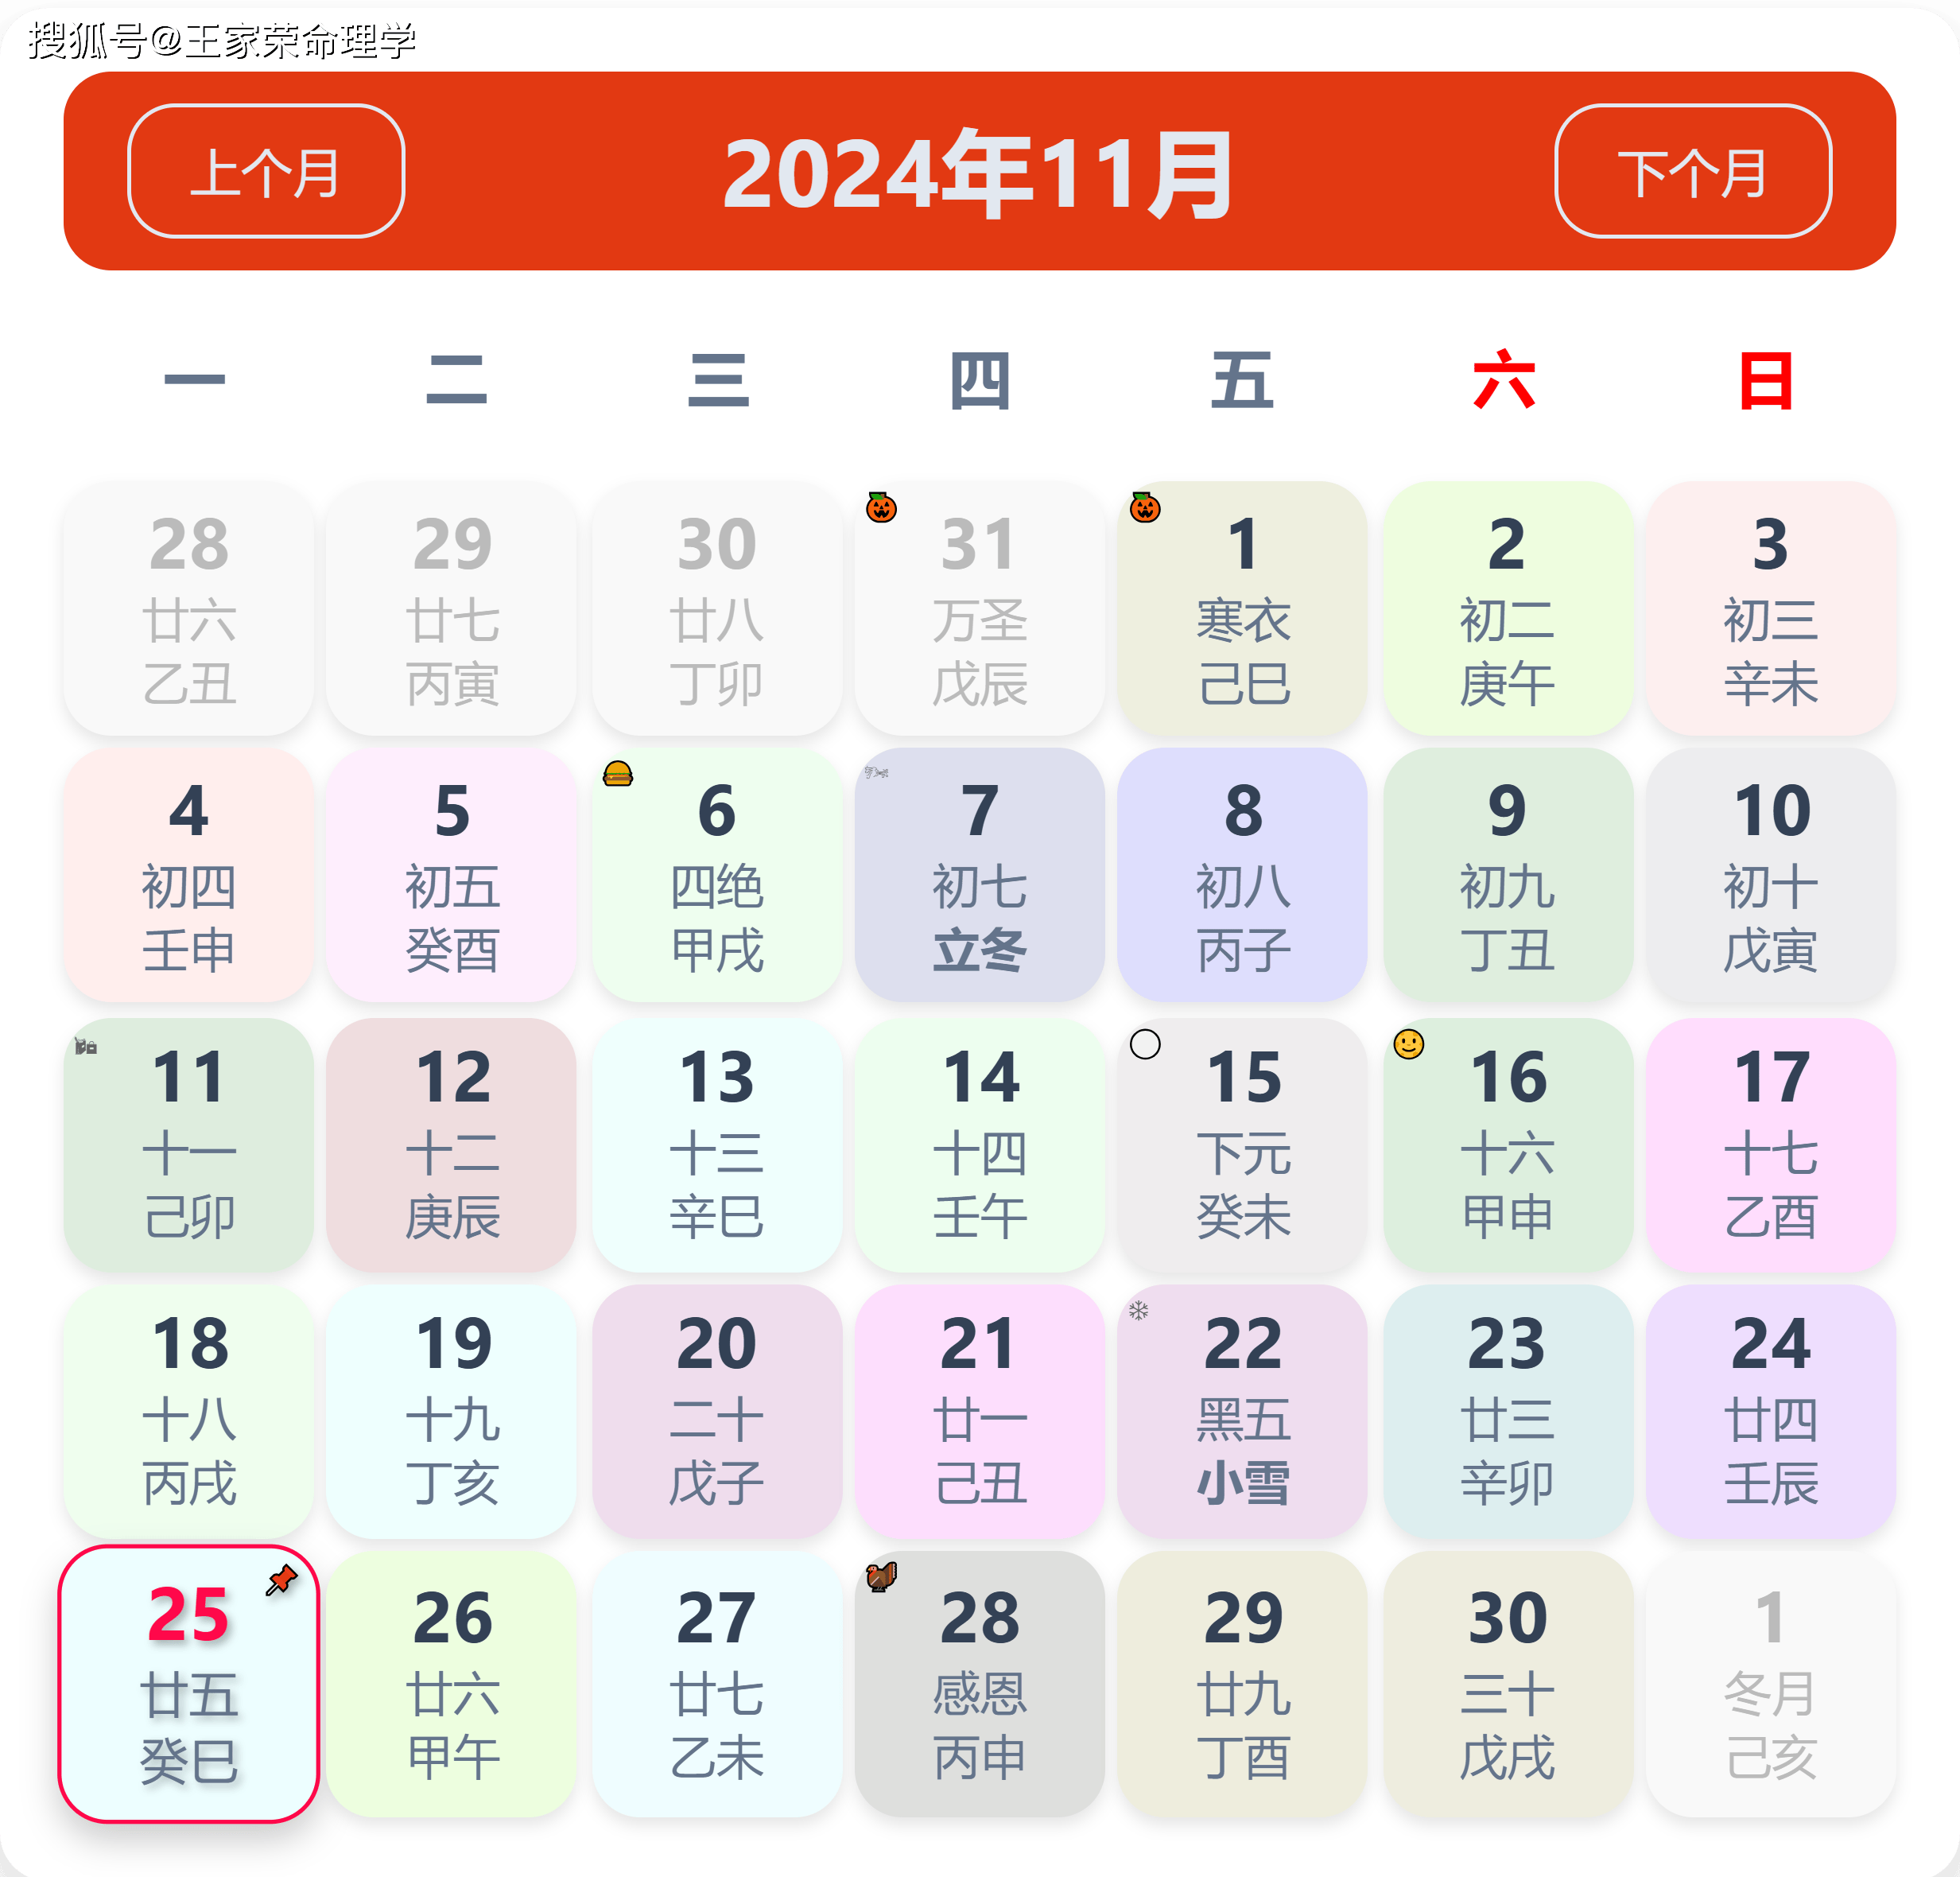1960x1877 pixels.
Task: Select November 13 十三 辛巳 cell
Action: click(717, 1145)
